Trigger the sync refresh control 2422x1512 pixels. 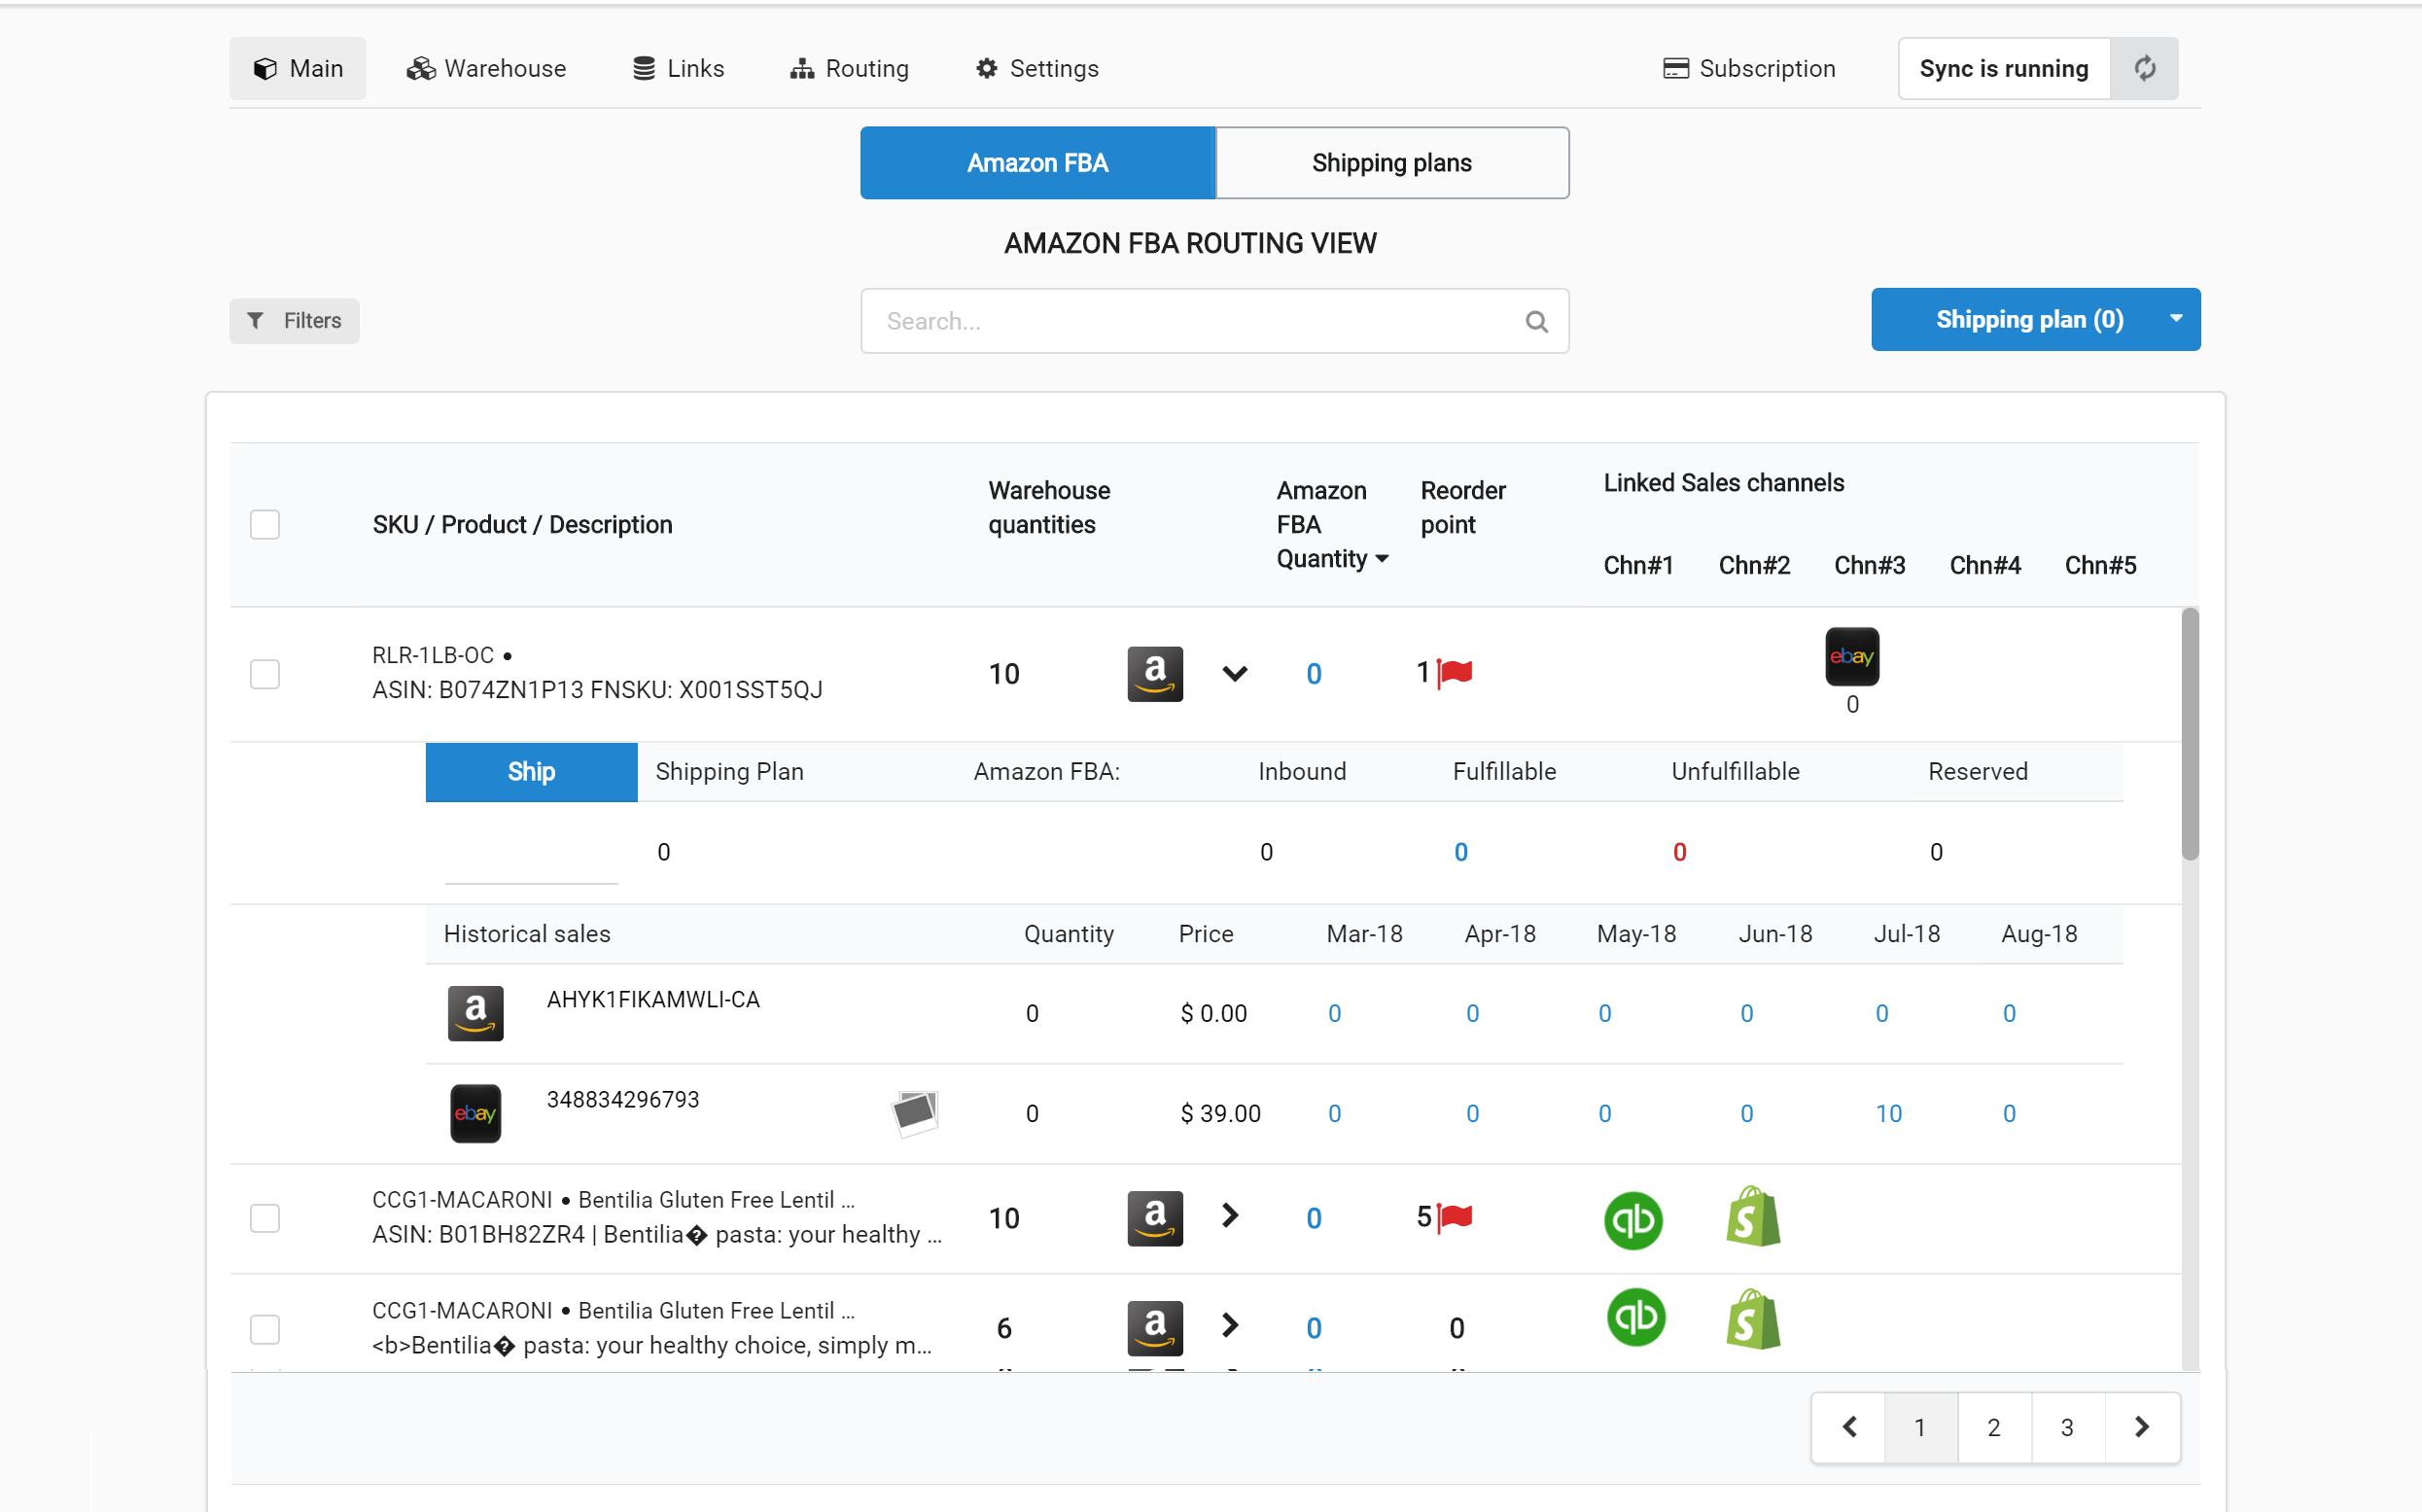(2145, 68)
